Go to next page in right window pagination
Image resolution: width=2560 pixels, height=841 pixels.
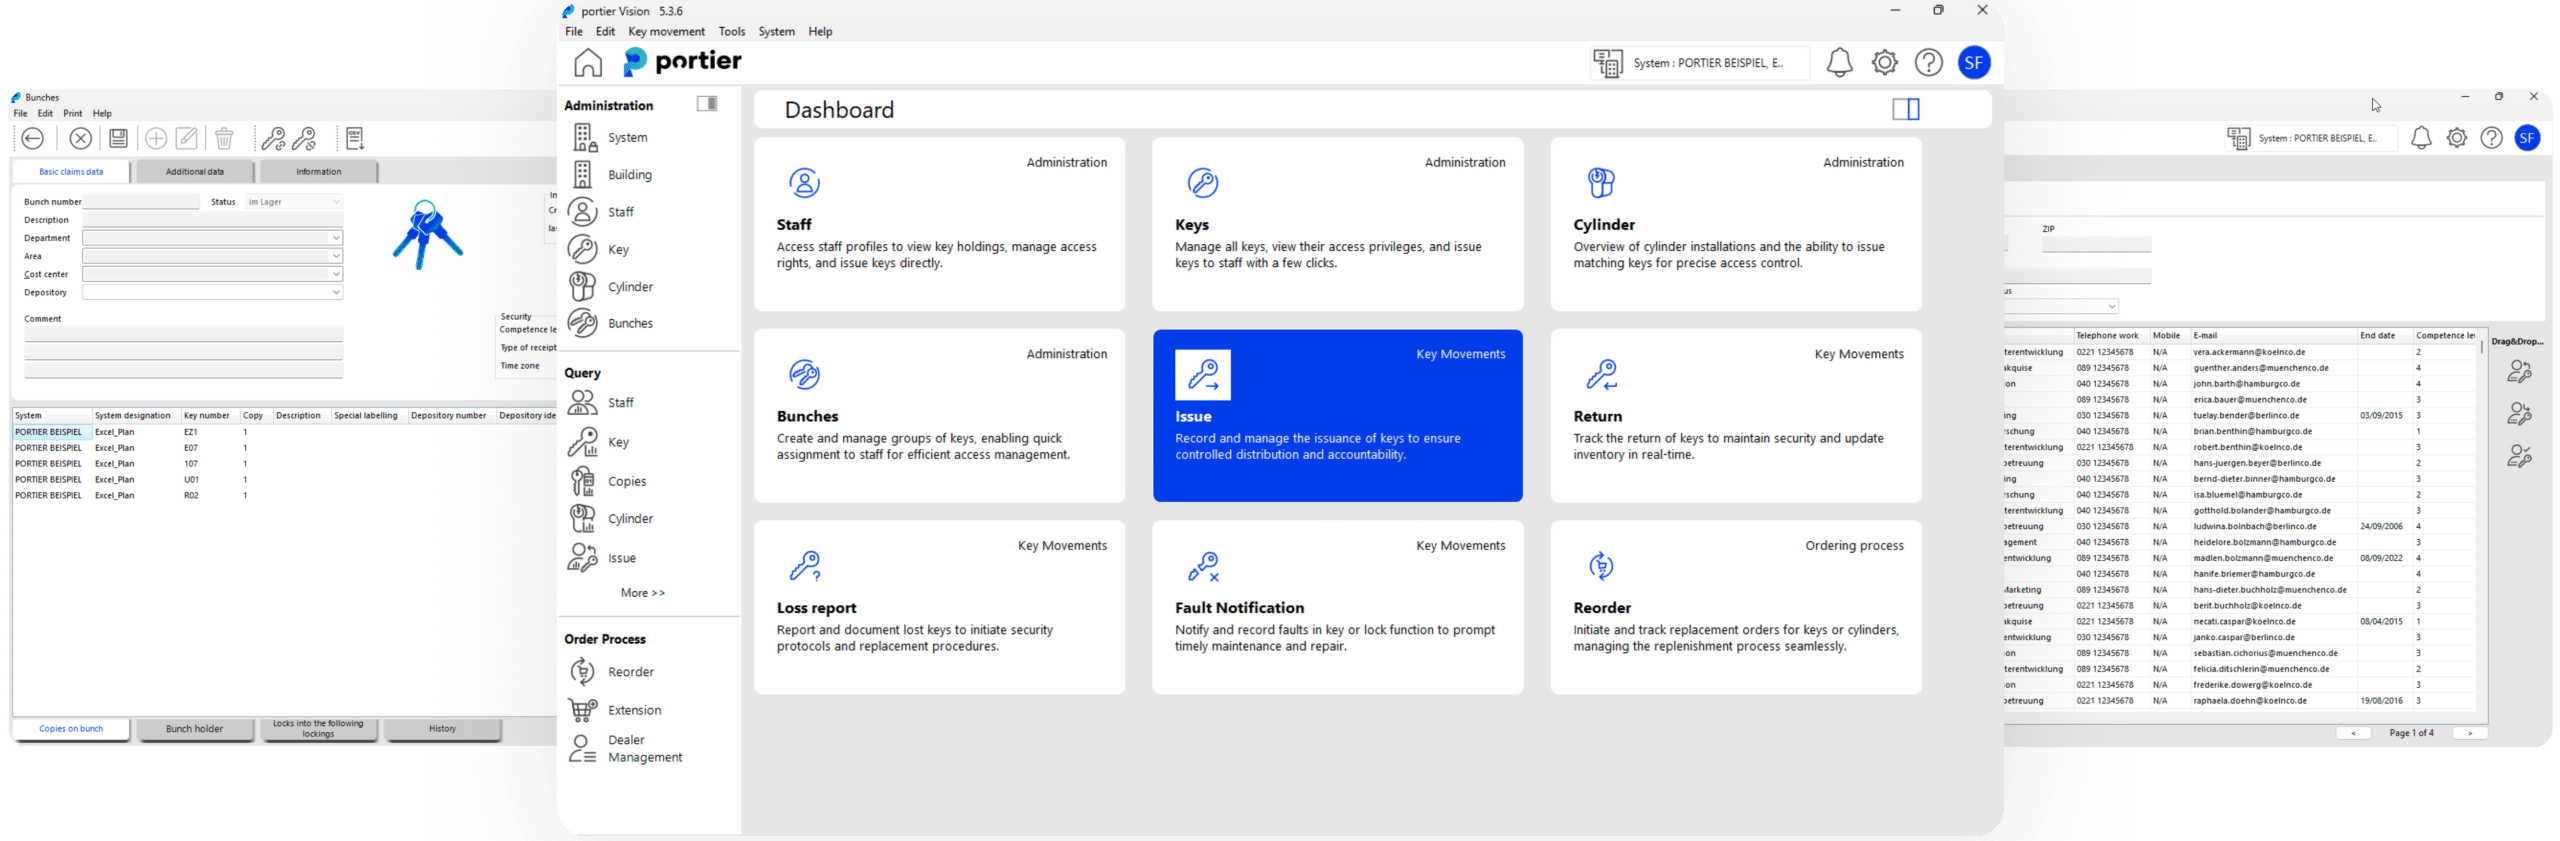(2470, 733)
